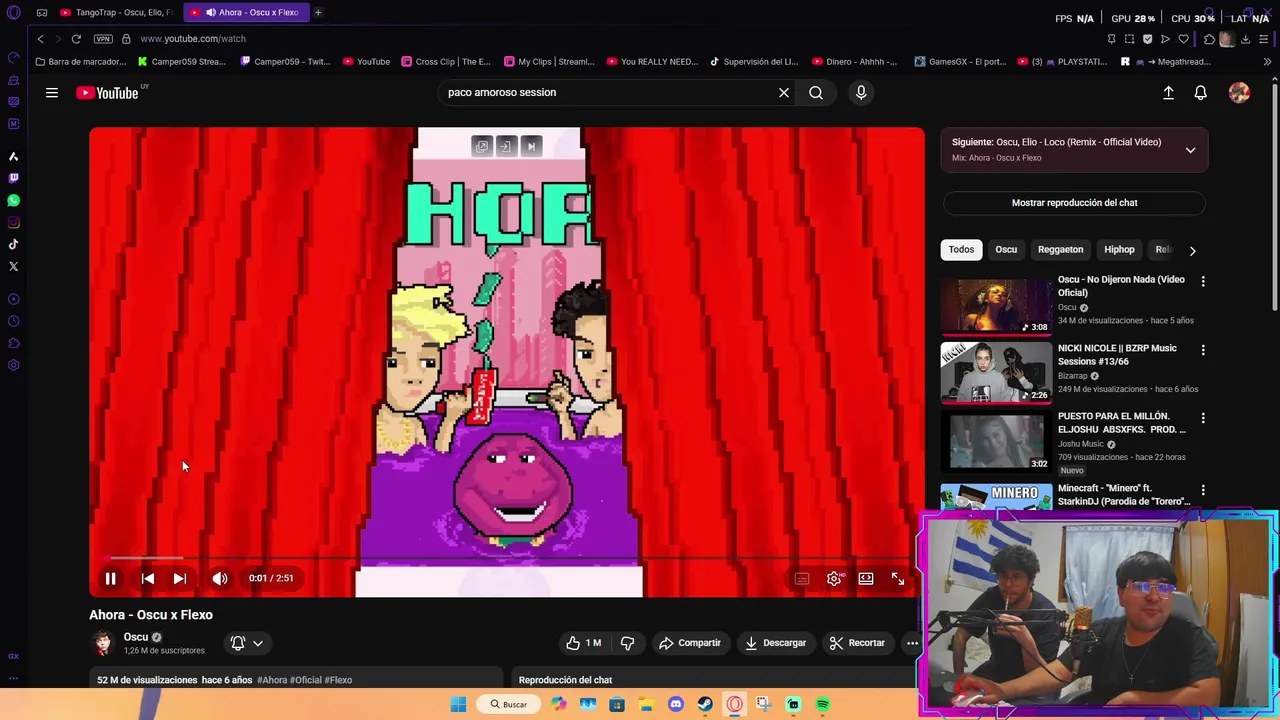Click the Compartir share button
Screen dimensions: 1280x720
(690, 643)
